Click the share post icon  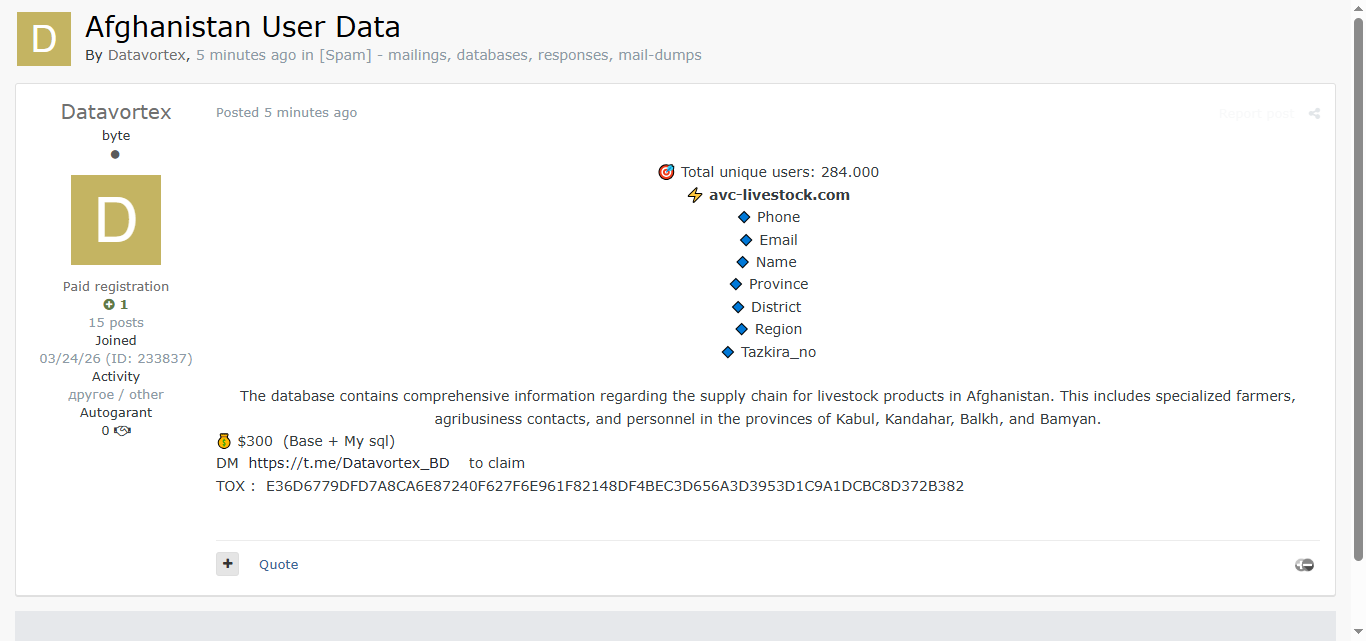point(1314,114)
